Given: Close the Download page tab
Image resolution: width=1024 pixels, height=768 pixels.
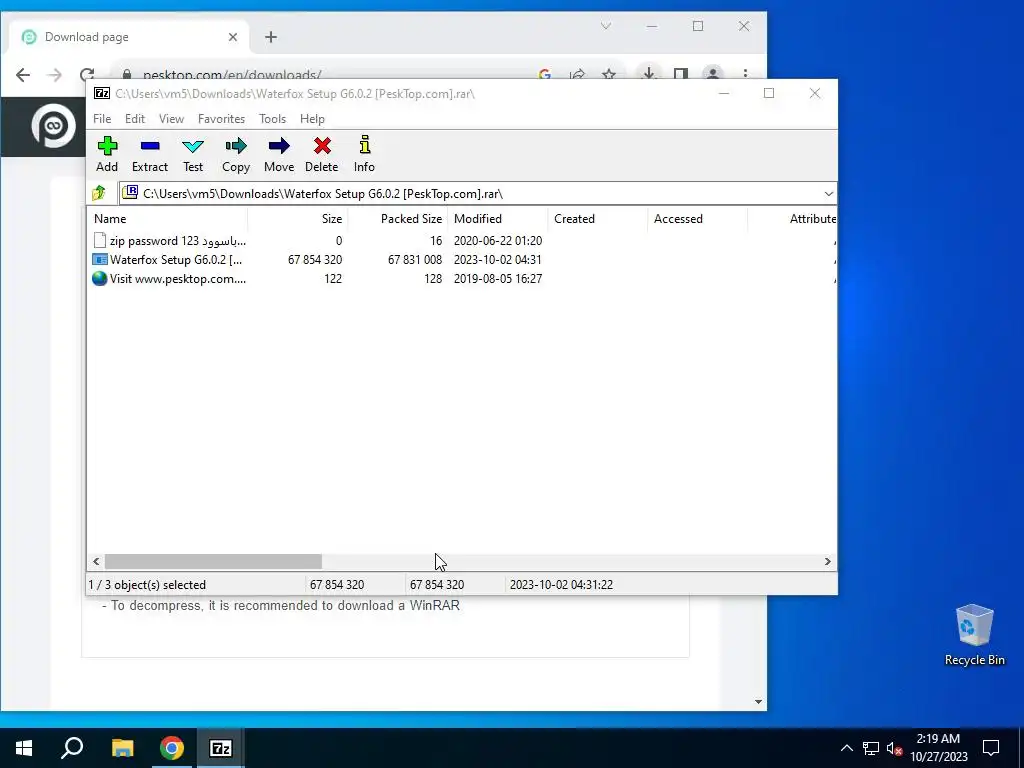Looking at the screenshot, I should pyautogui.click(x=232, y=37).
